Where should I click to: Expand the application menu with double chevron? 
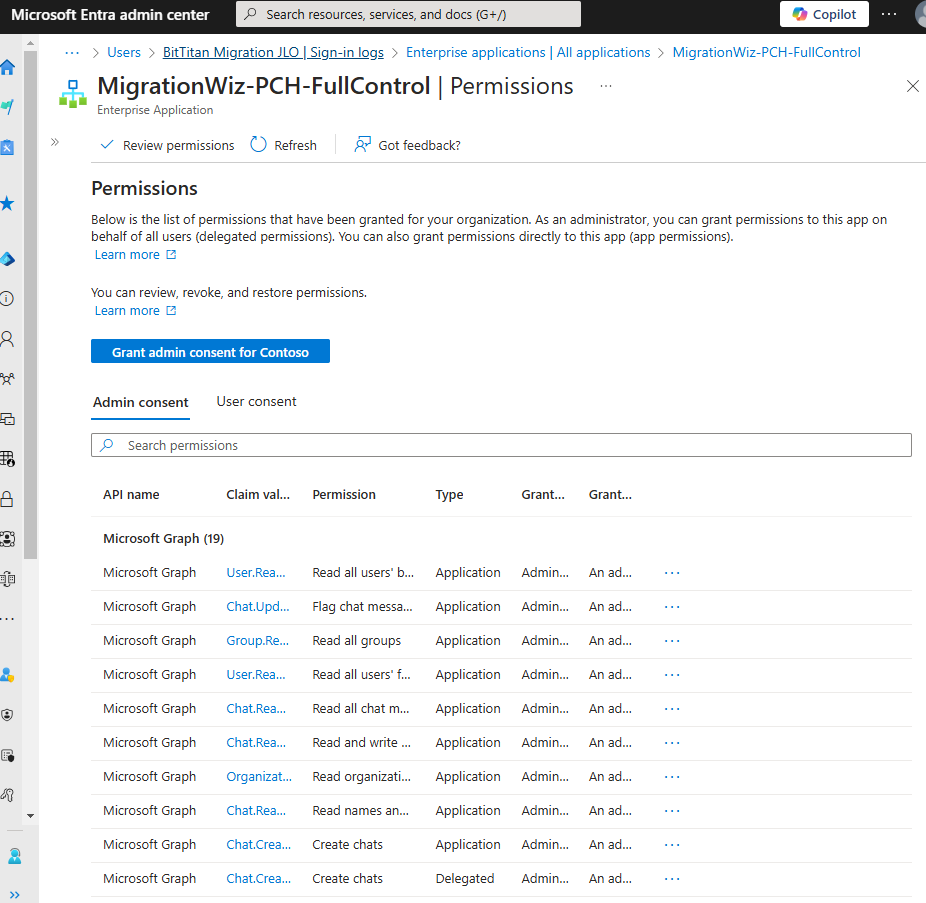[55, 142]
